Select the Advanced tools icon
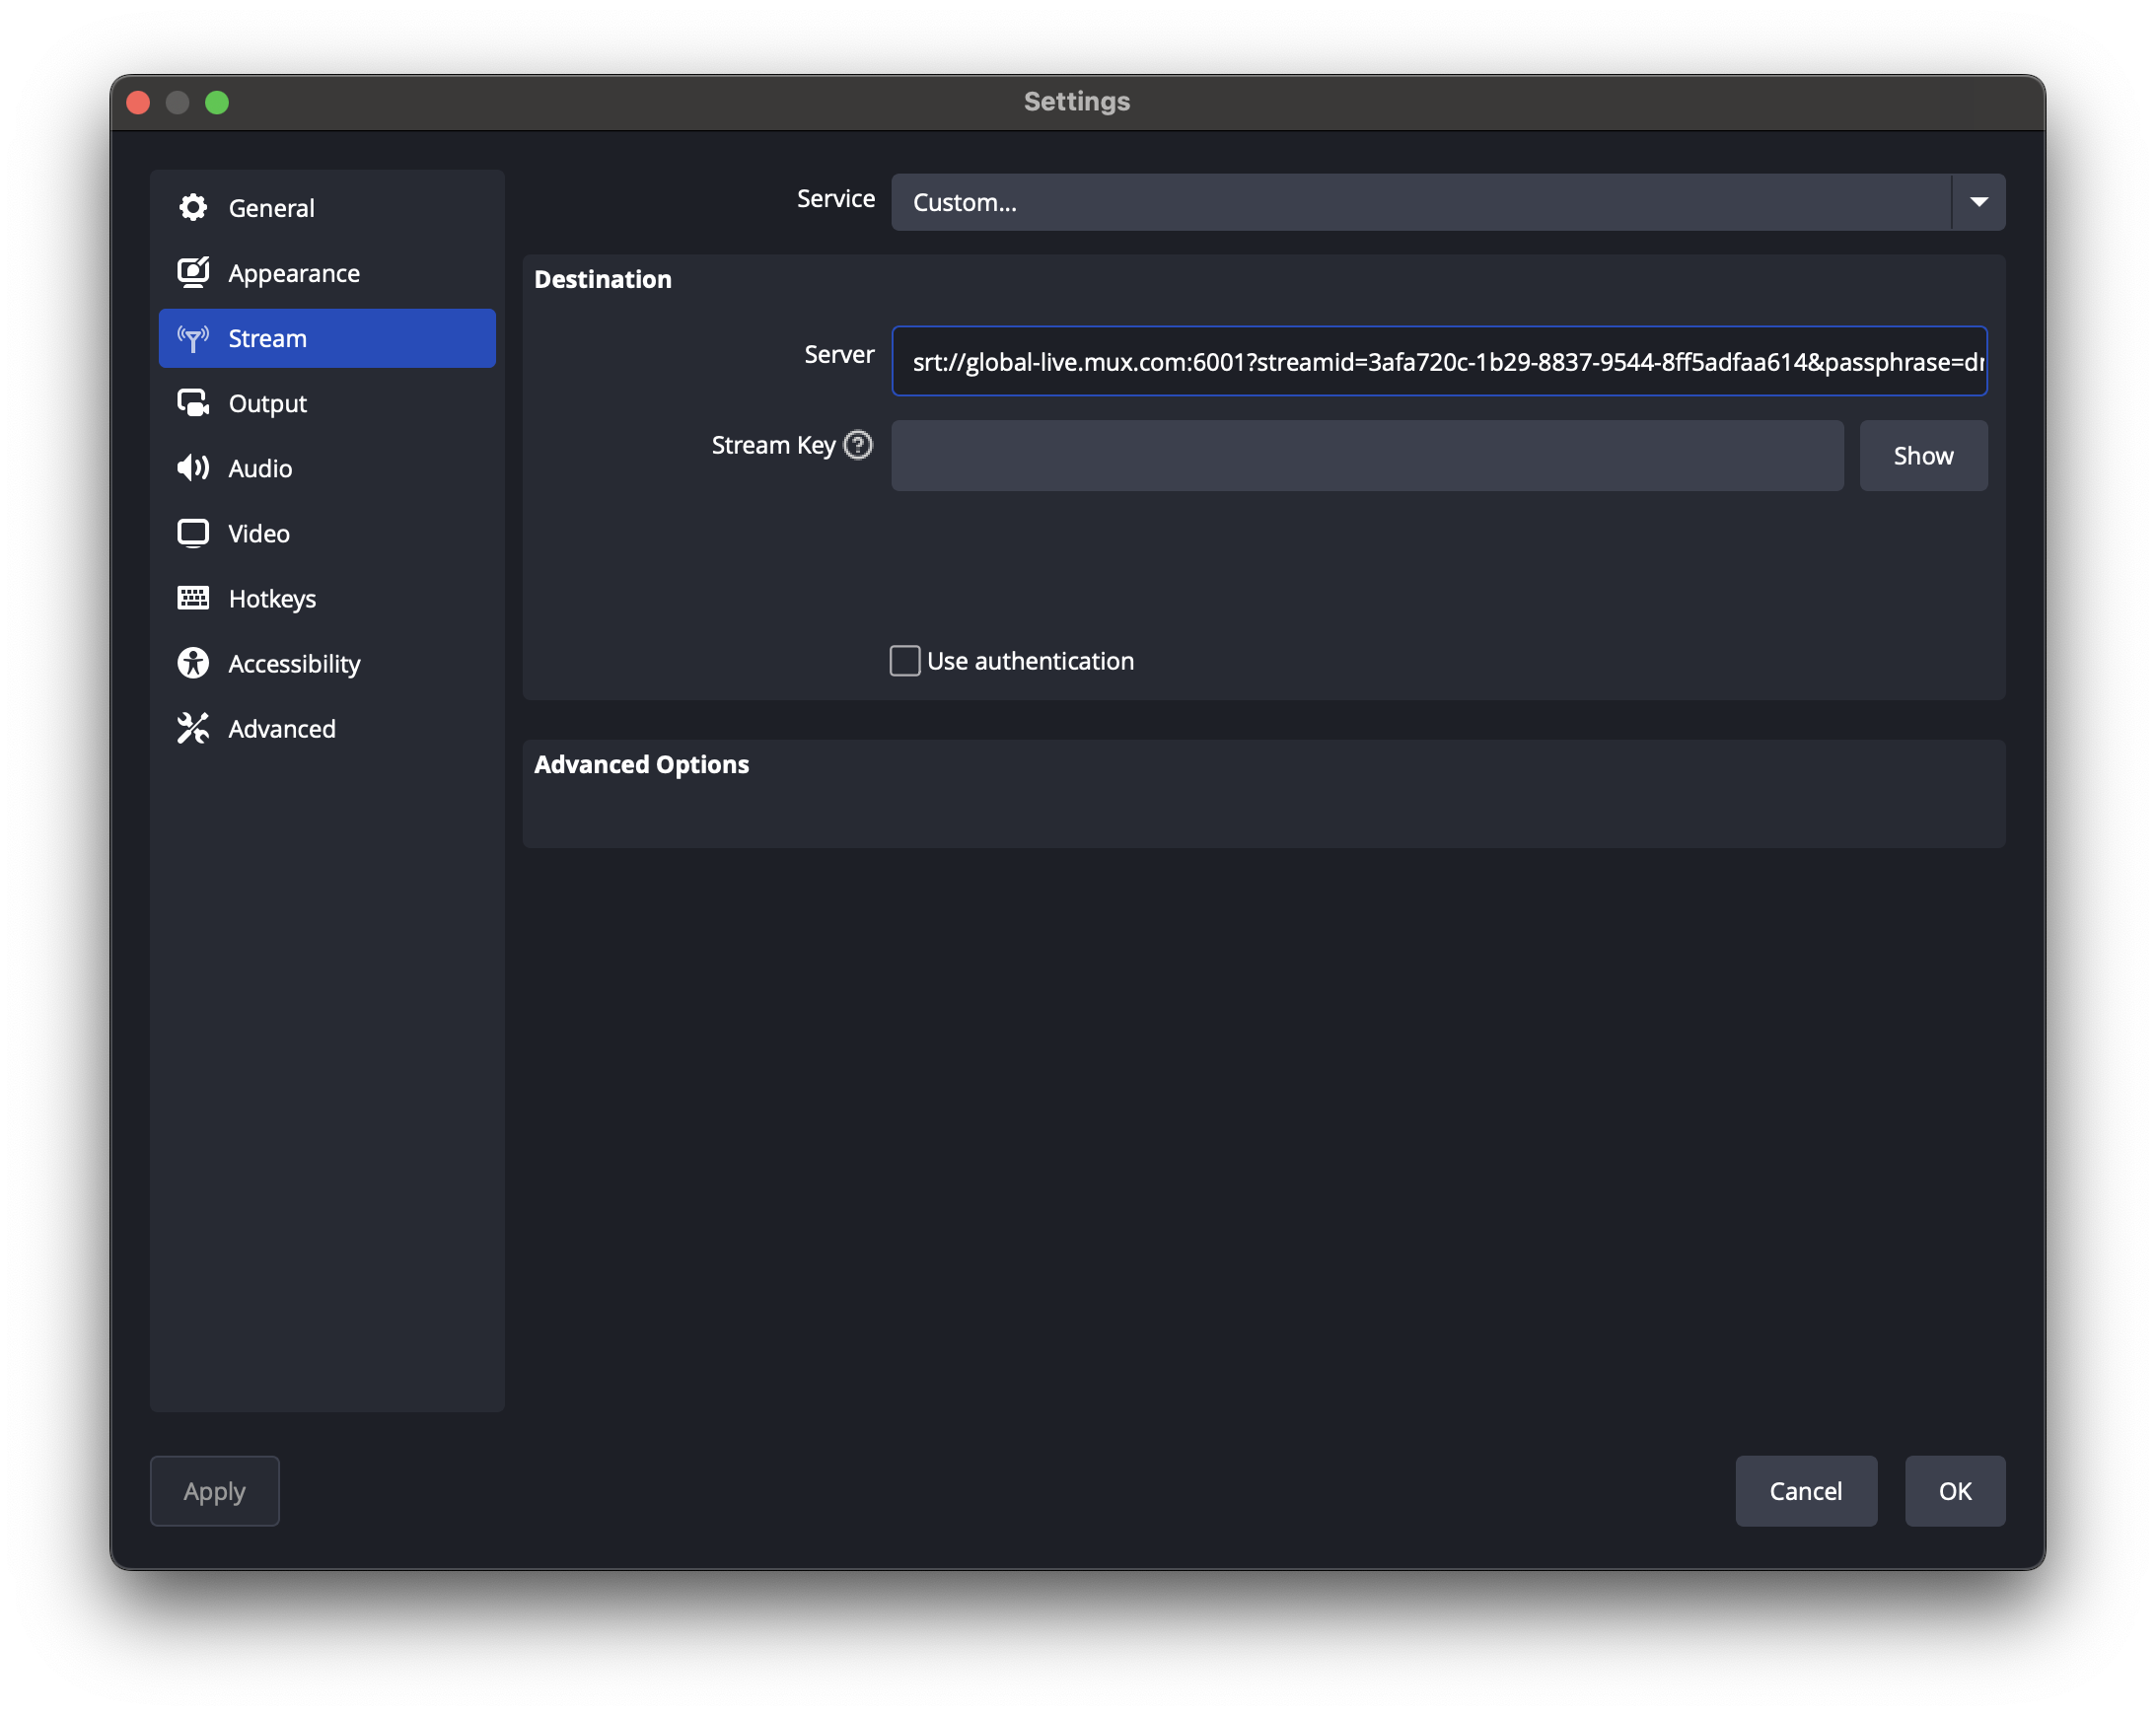Viewport: 2156px width, 1716px height. click(193, 728)
